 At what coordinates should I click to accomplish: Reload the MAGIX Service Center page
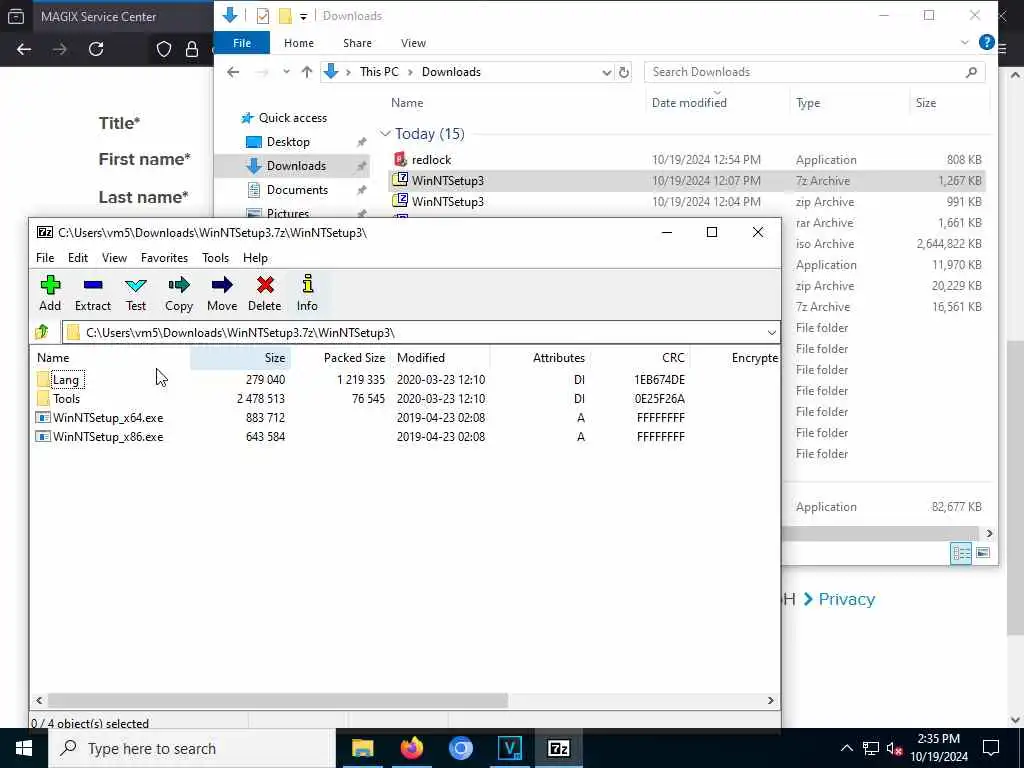pos(96,49)
